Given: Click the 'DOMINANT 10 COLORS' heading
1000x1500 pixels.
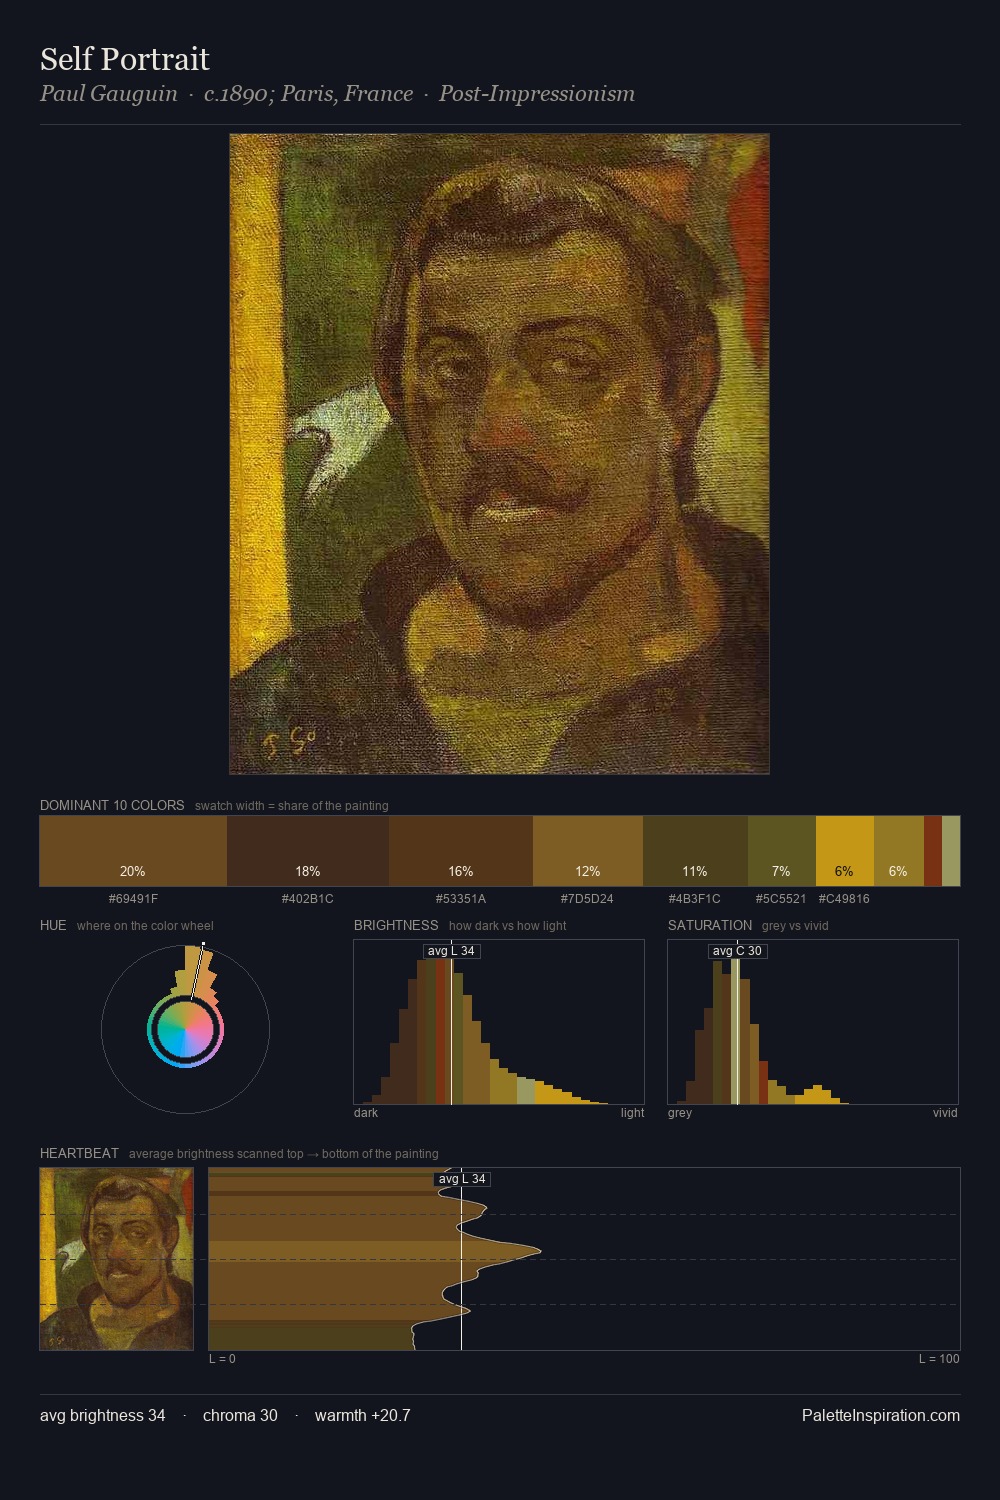Looking at the screenshot, I should (x=112, y=805).
